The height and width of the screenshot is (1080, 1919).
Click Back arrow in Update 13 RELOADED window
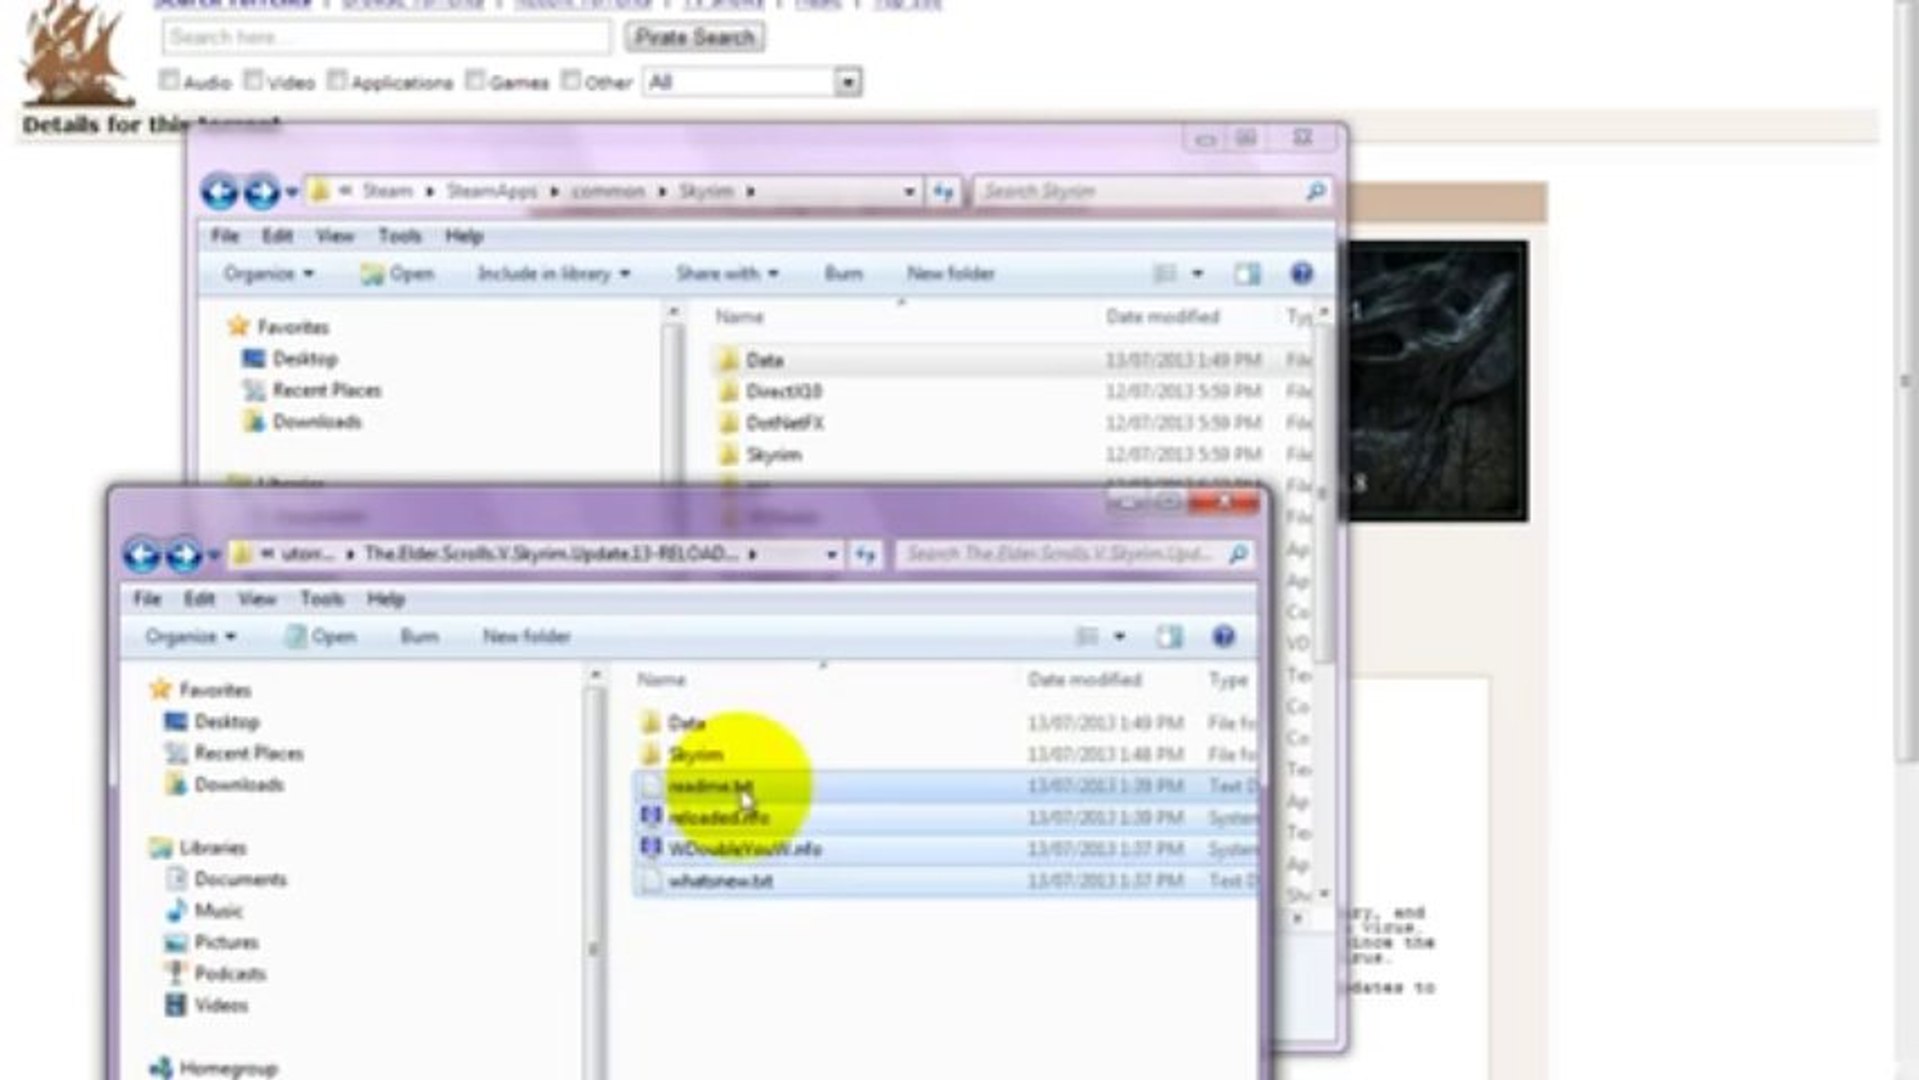point(141,555)
